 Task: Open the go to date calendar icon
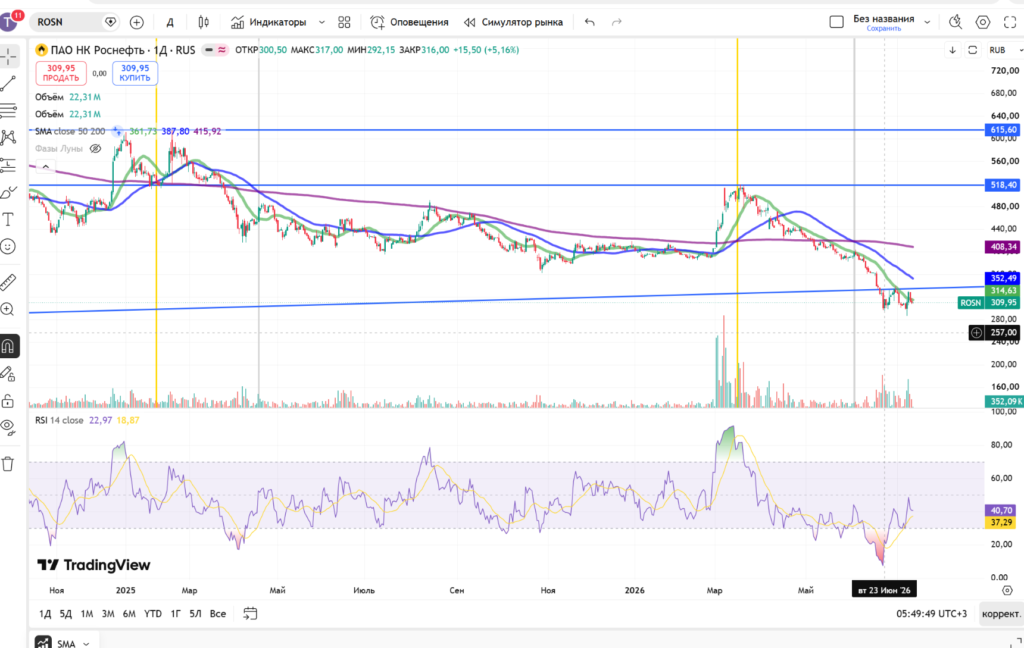tap(250, 613)
